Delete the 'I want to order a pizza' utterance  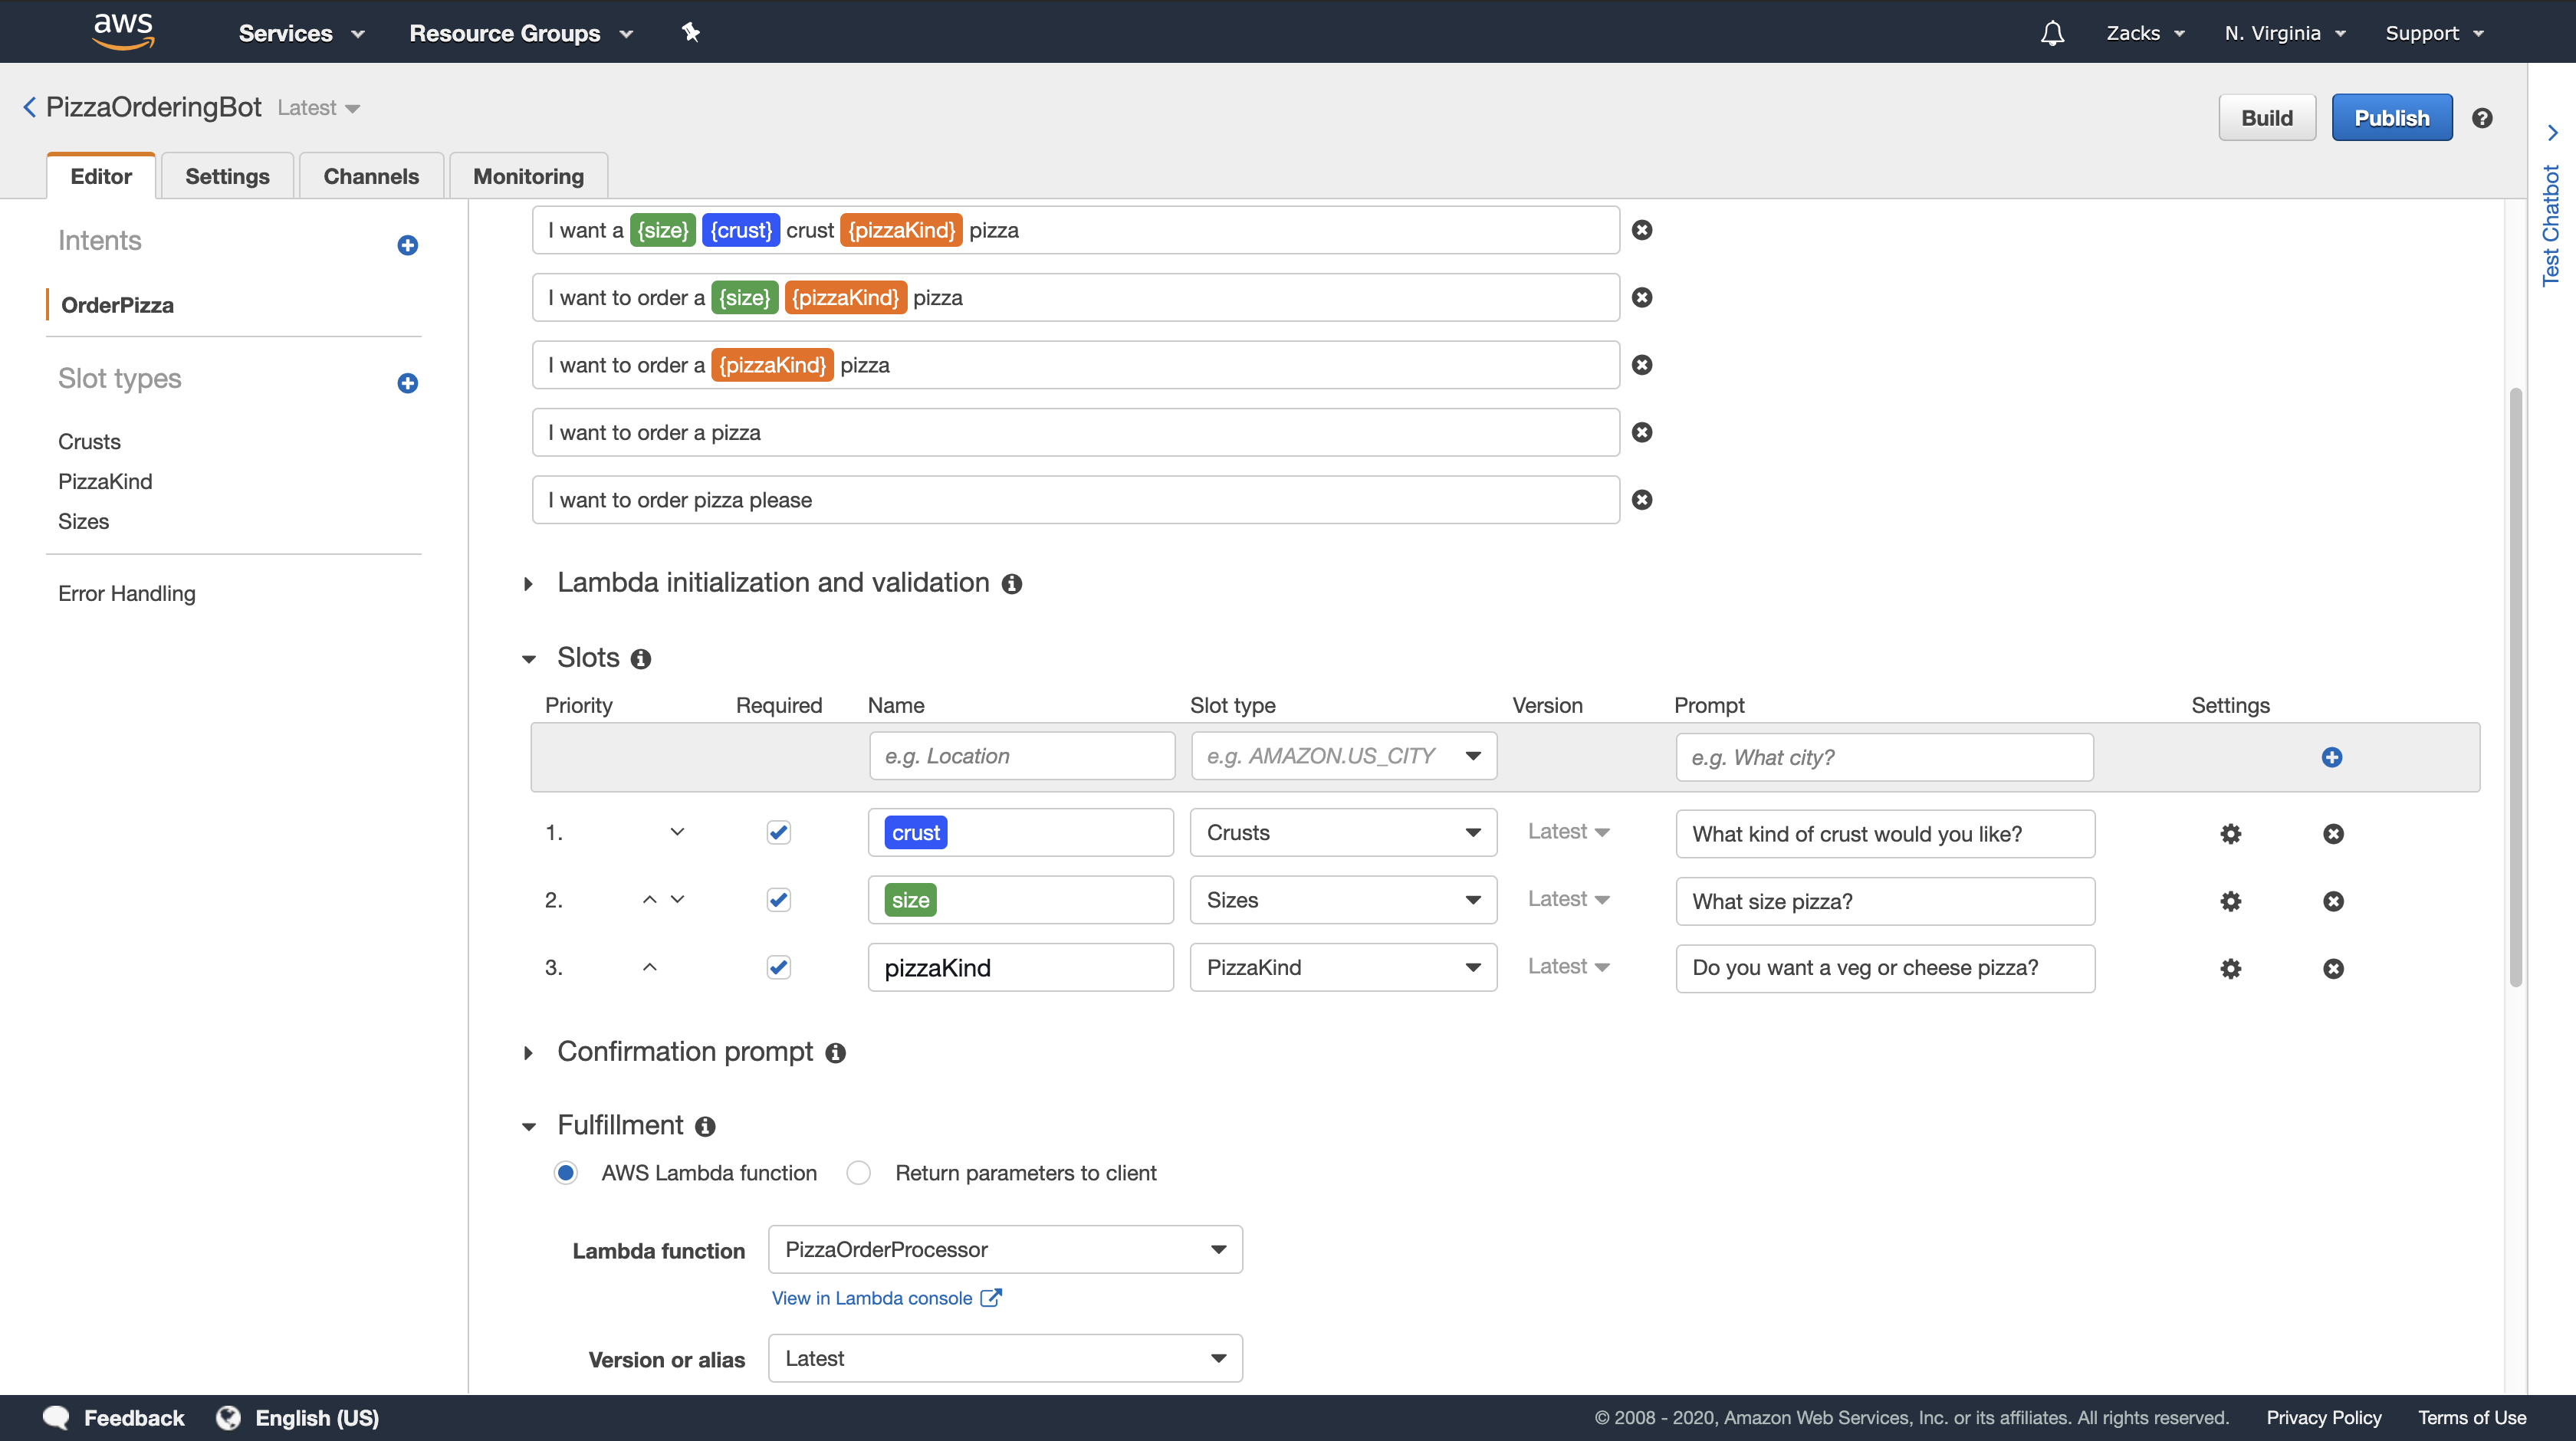(1642, 432)
